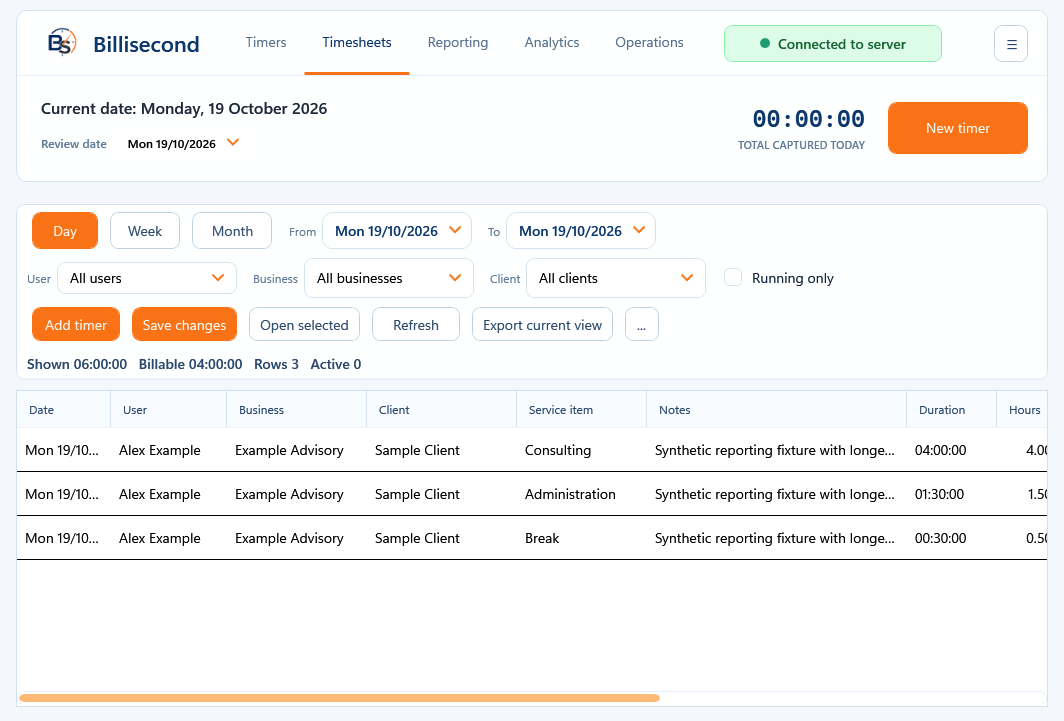Open the Operations tab
Viewport: 1064px width, 721px height.
pos(649,42)
